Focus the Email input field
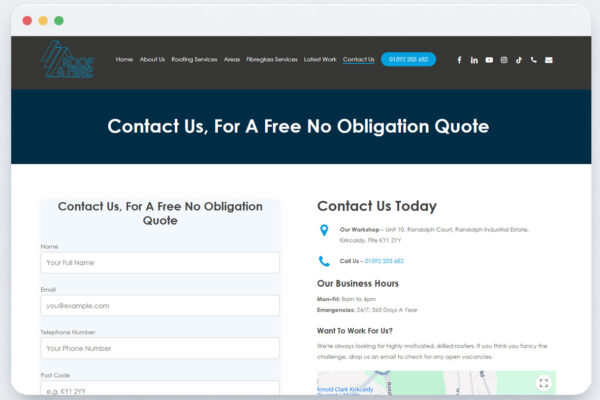 [x=160, y=306]
